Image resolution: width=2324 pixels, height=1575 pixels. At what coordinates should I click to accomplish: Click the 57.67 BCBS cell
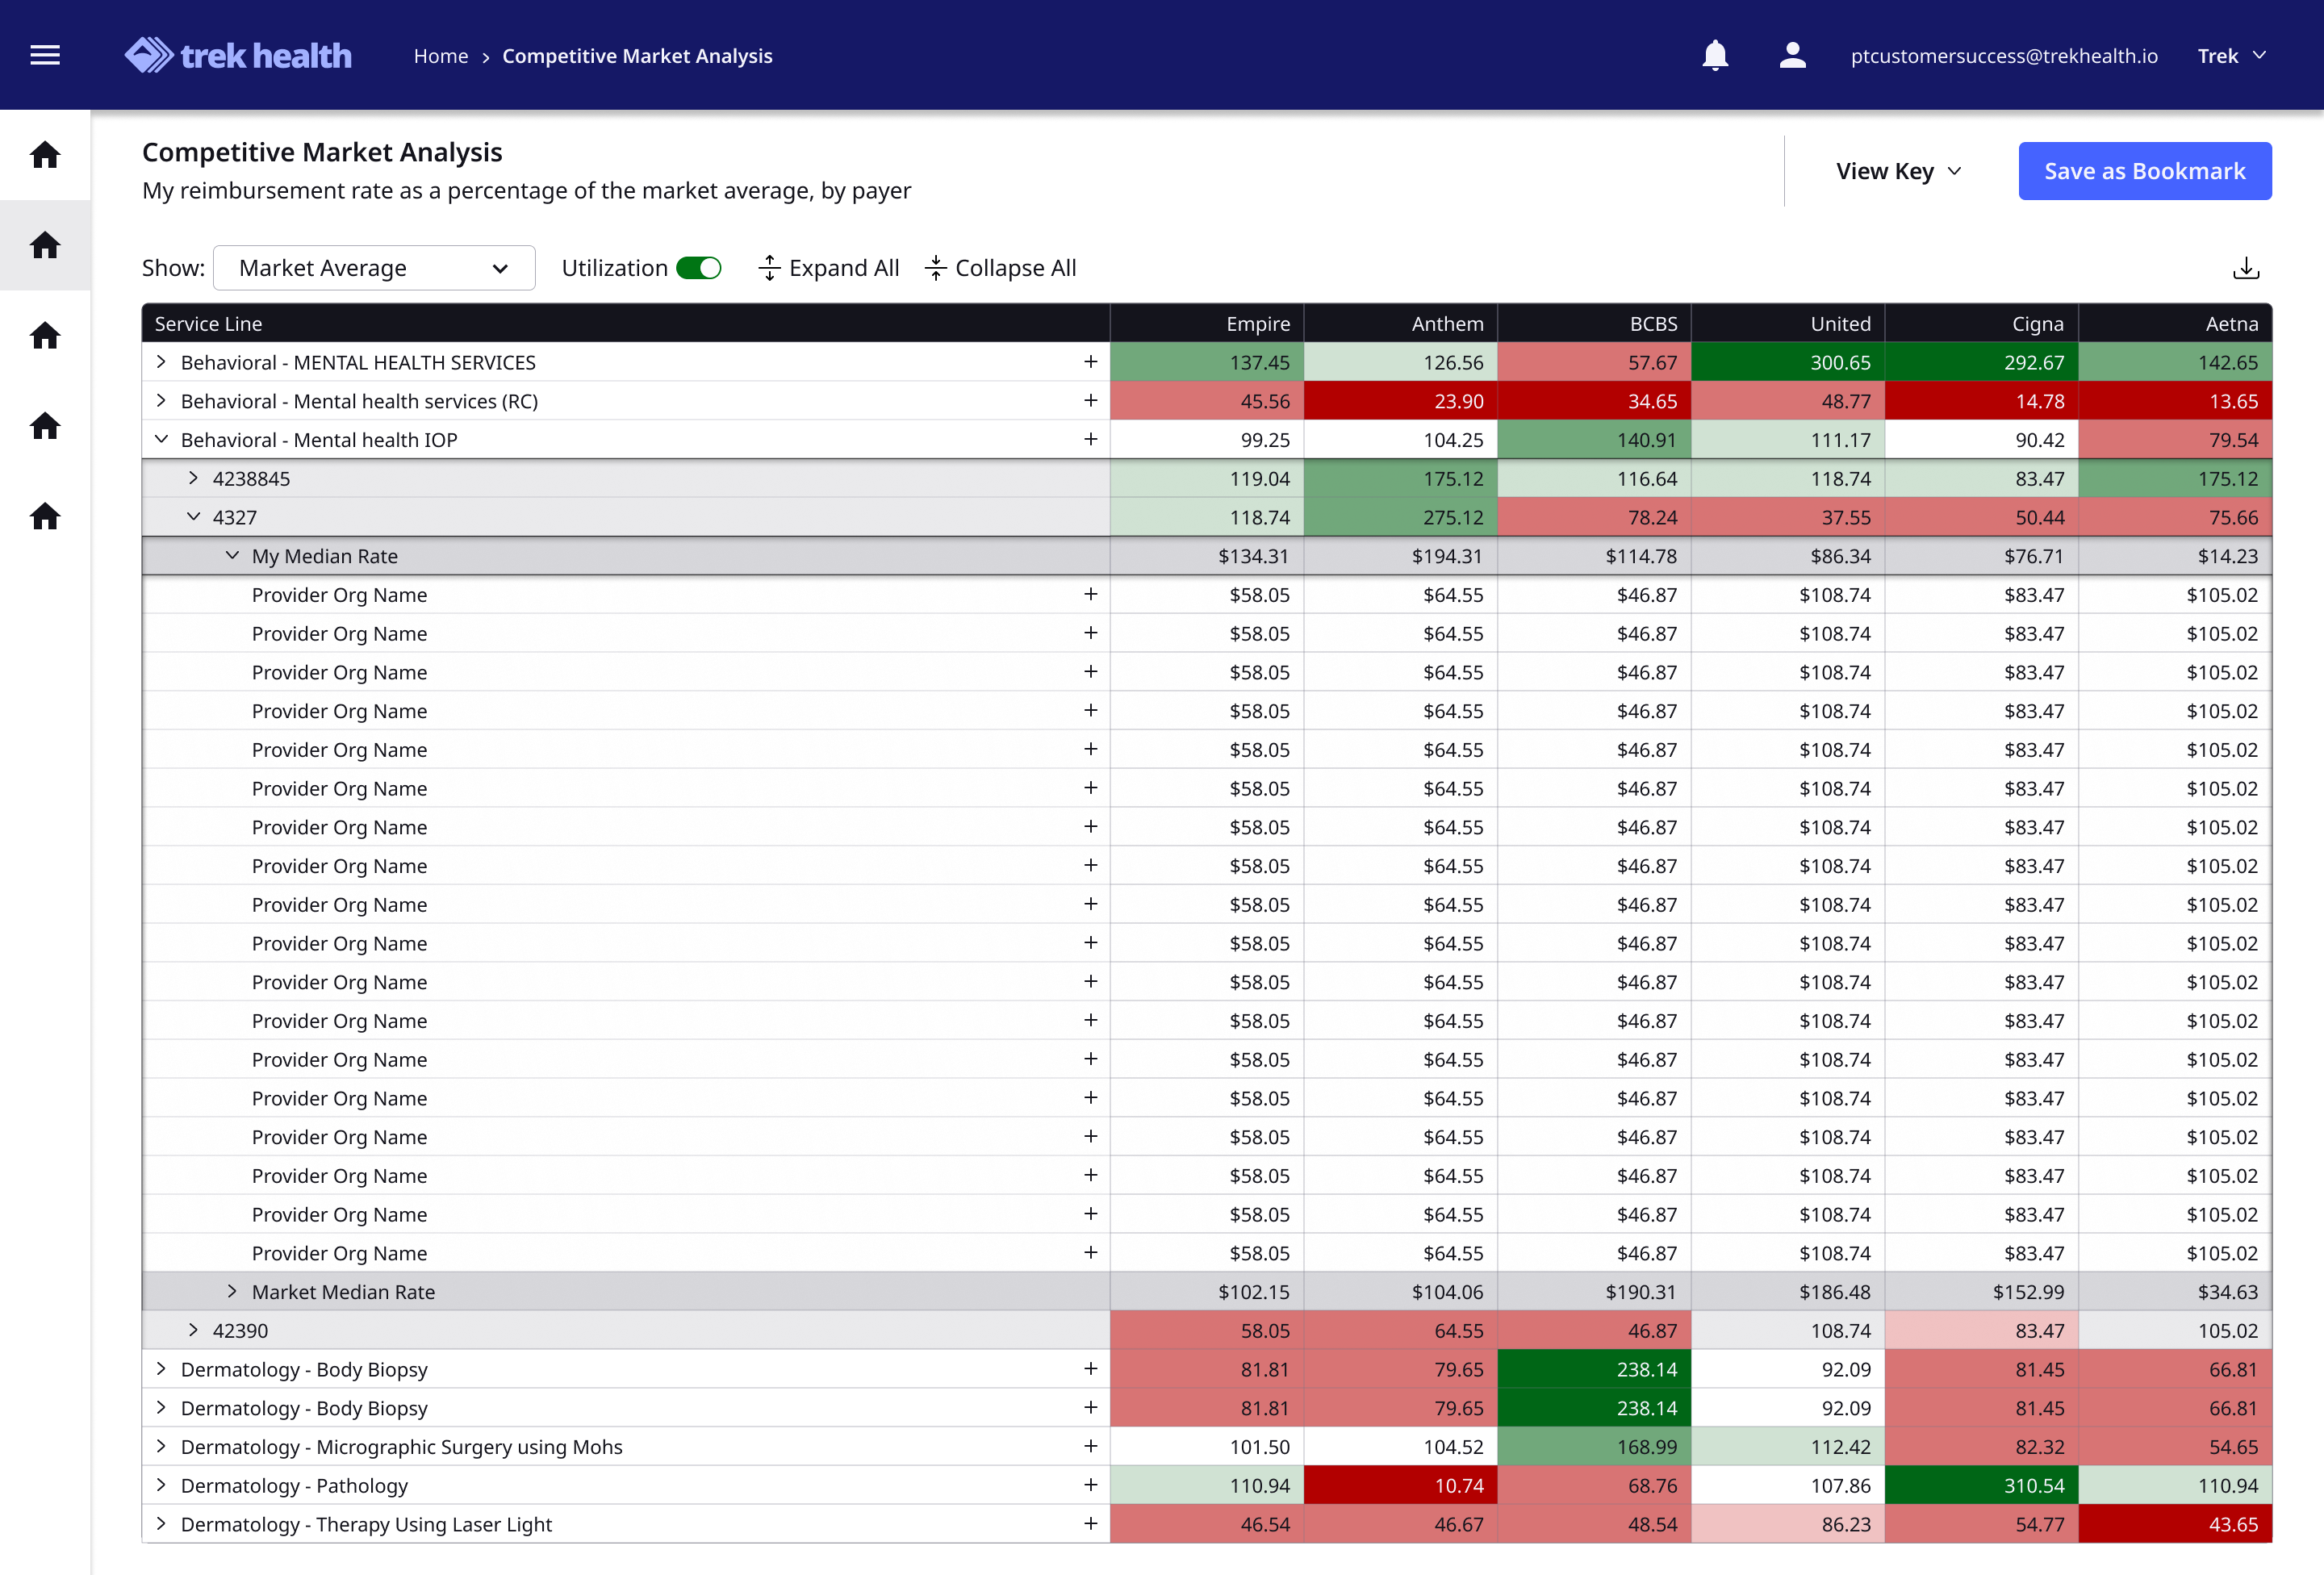1594,362
